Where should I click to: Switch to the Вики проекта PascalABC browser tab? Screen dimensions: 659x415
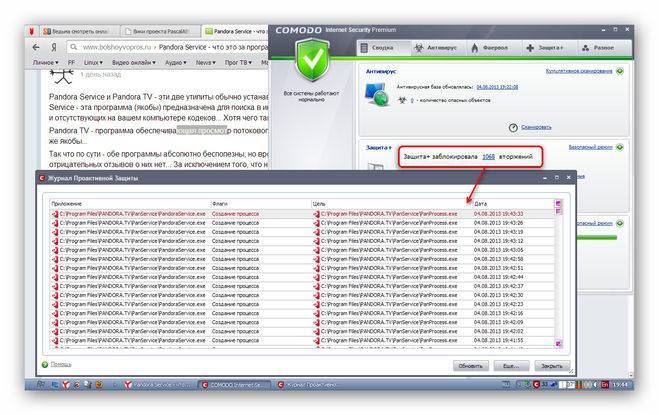[160, 32]
